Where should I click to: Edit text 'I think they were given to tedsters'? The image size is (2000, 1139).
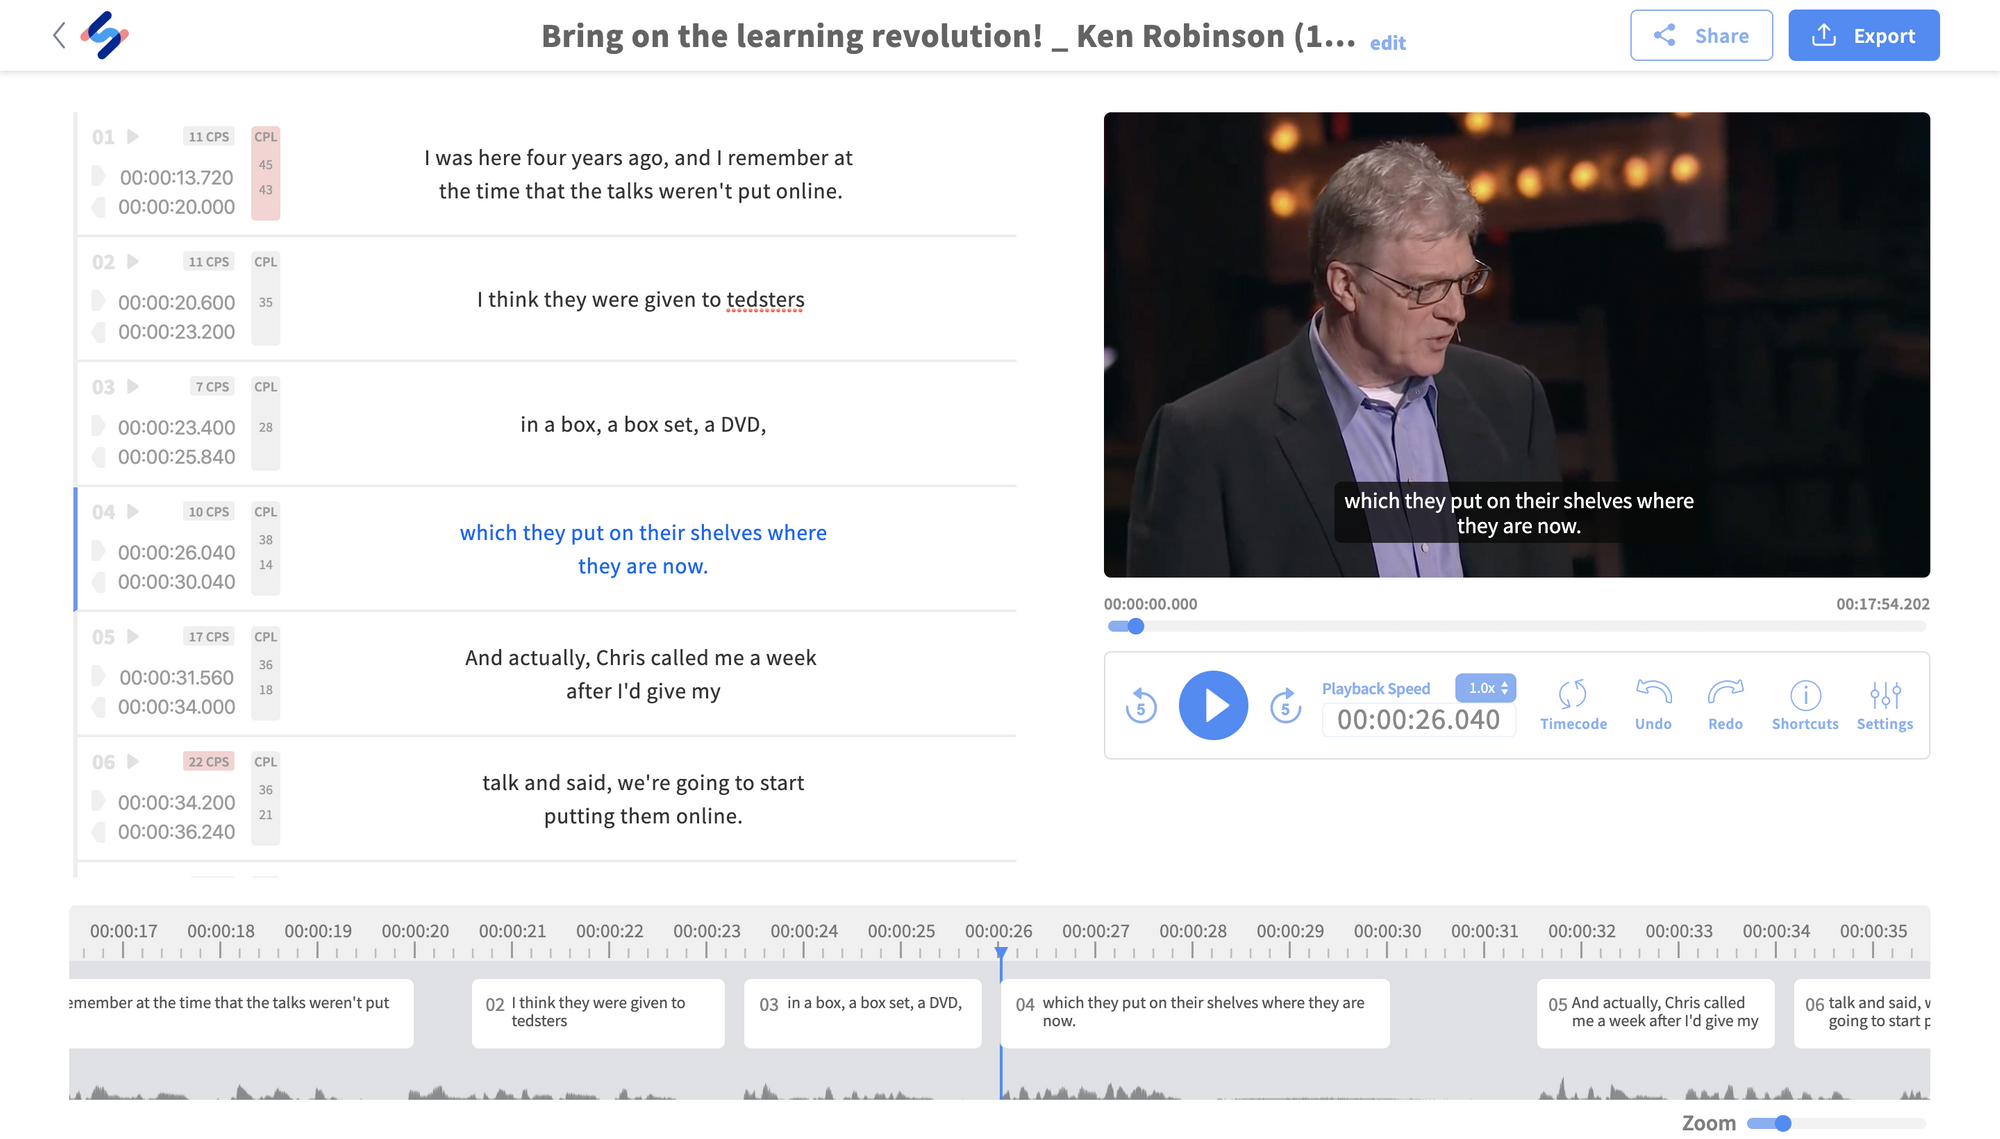(x=641, y=300)
